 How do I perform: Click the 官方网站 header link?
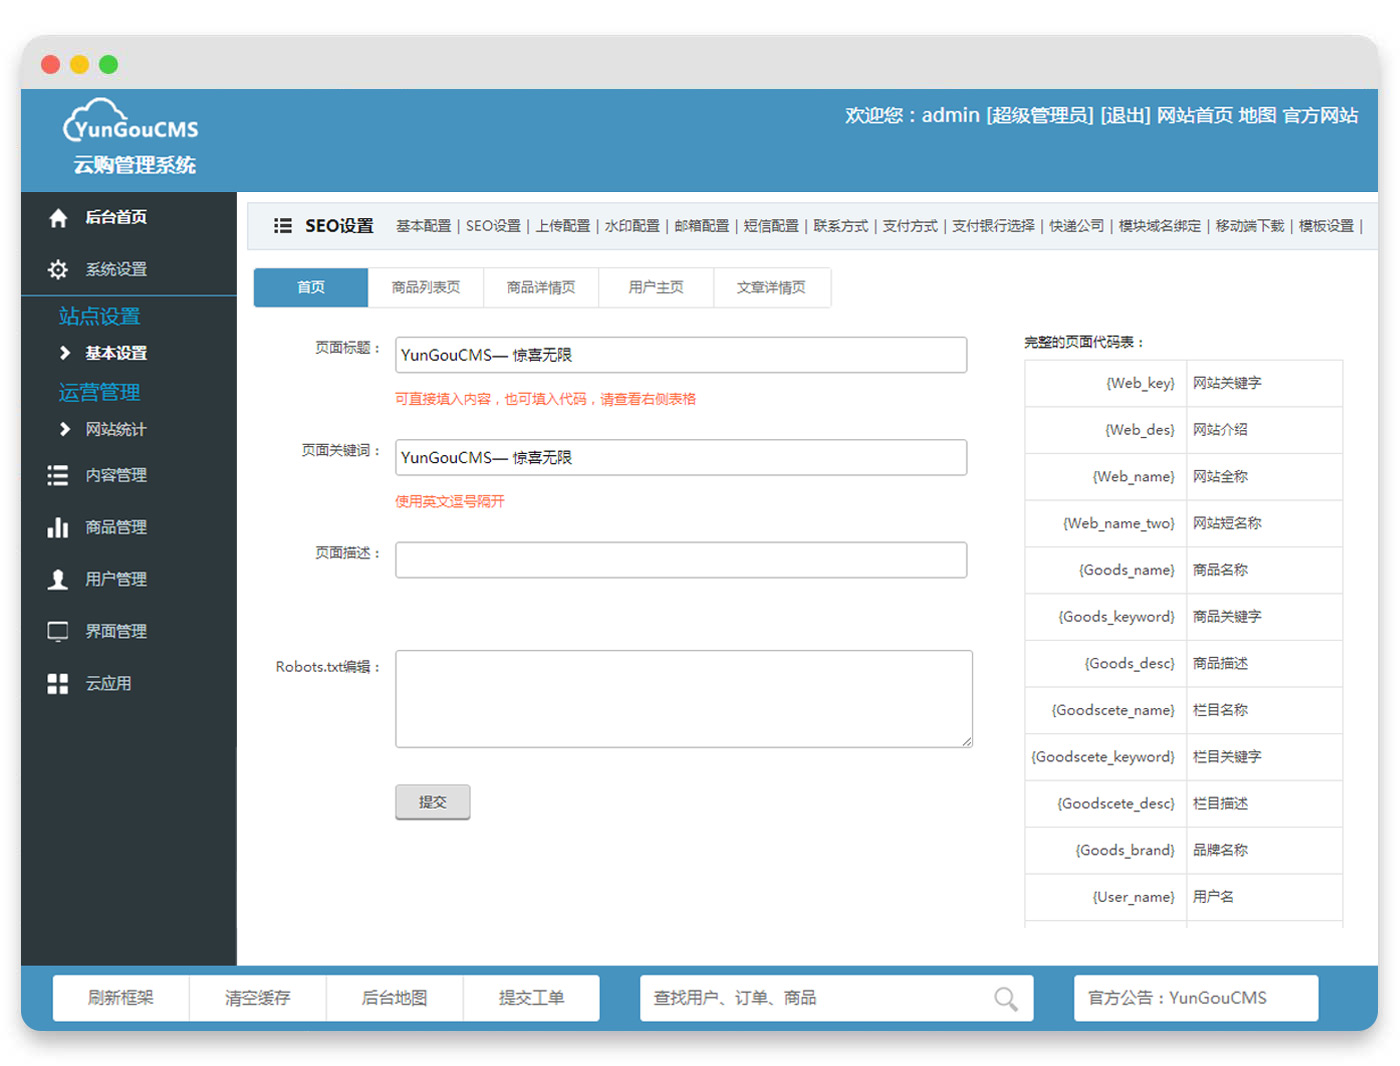[1320, 116]
